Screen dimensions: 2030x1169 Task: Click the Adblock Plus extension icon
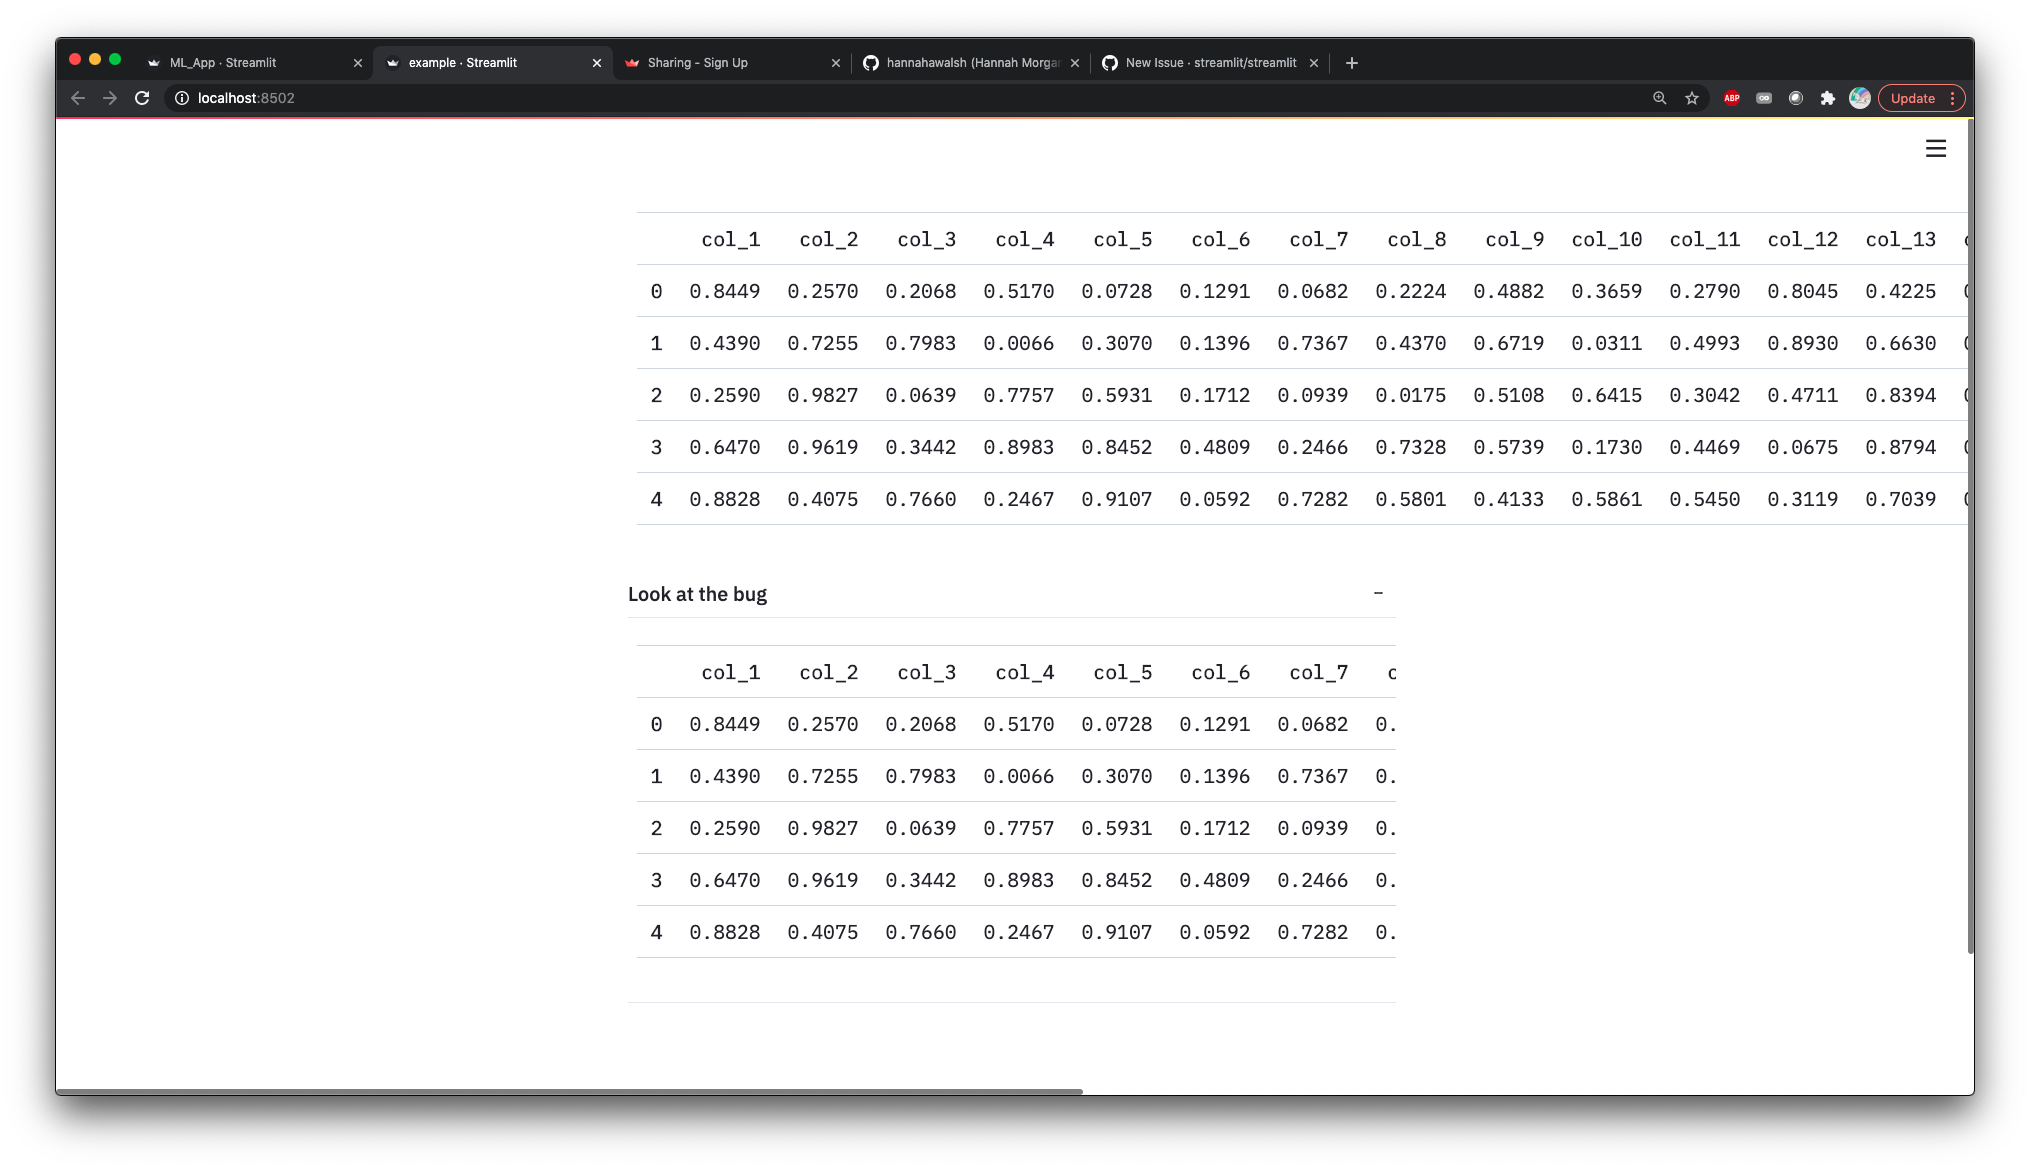tap(1731, 98)
